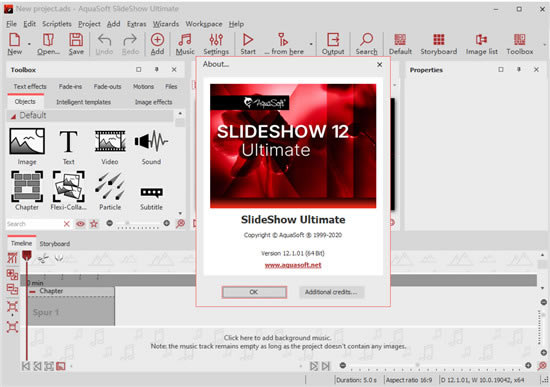Close the About dialog

point(380,65)
